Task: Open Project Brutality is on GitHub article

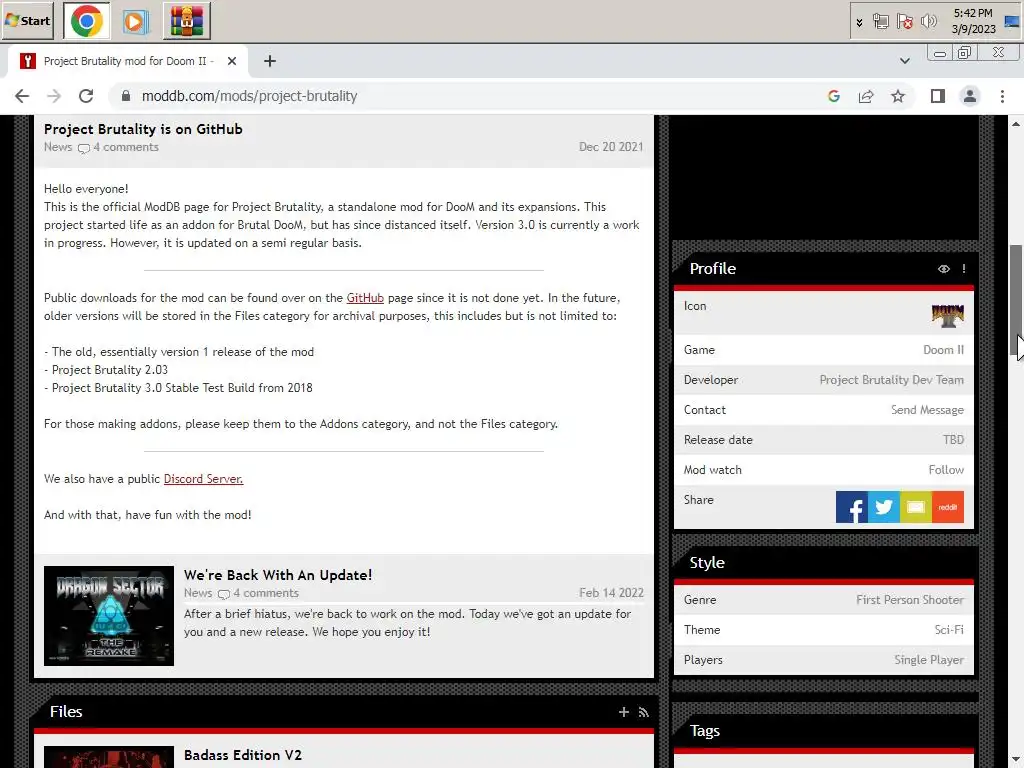Action: tap(143, 129)
